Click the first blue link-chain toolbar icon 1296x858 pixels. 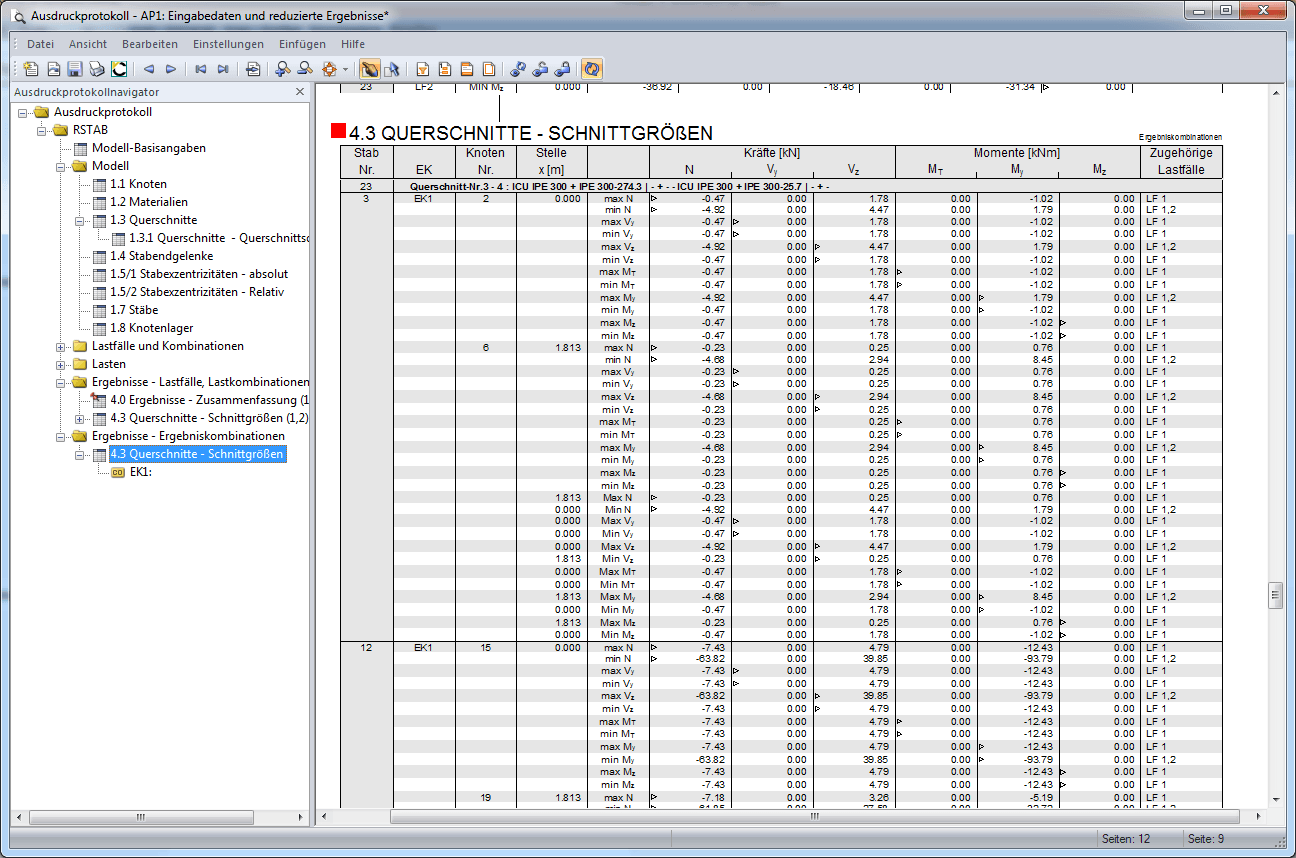tap(518, 69)
